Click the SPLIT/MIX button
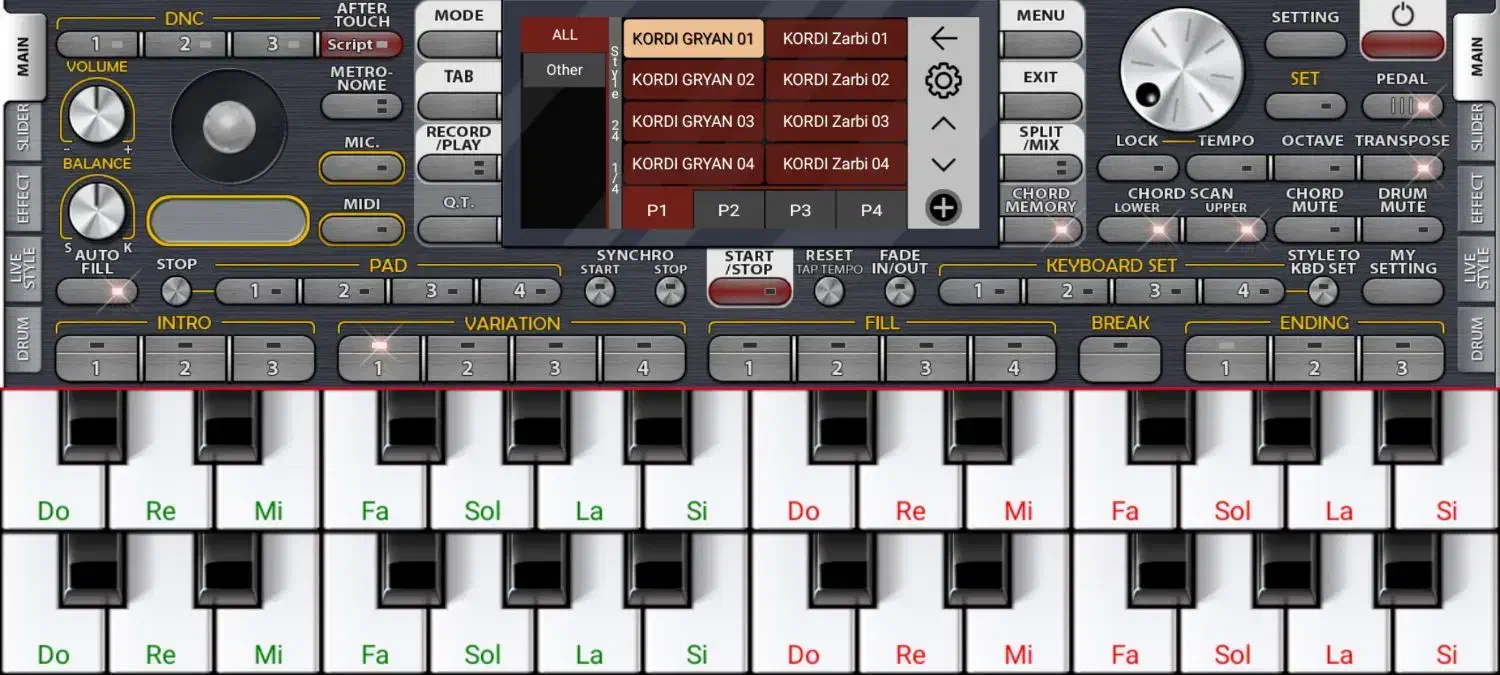This screenshot has height=675, width=1500. click(1041, 168)
